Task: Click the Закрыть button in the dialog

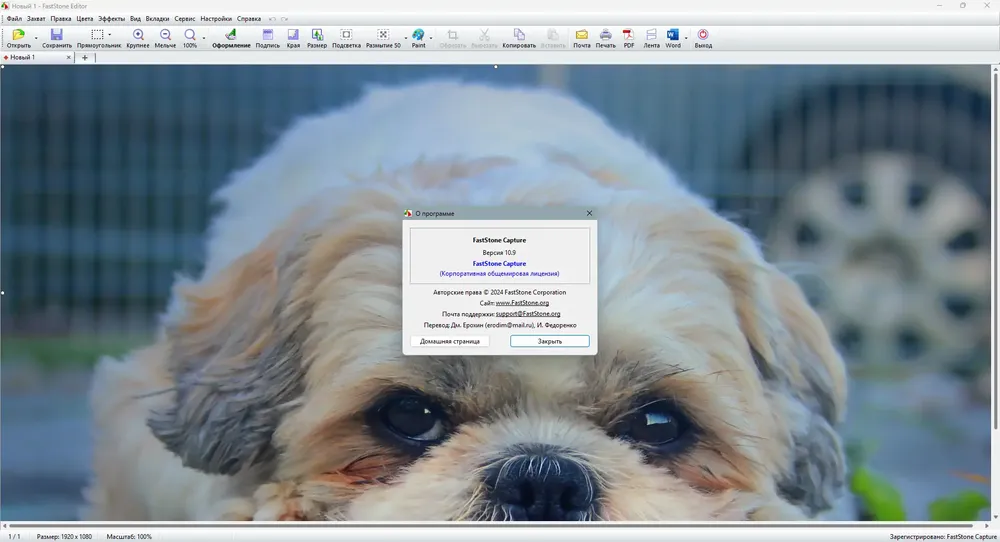Action: [x=550, y=341]
